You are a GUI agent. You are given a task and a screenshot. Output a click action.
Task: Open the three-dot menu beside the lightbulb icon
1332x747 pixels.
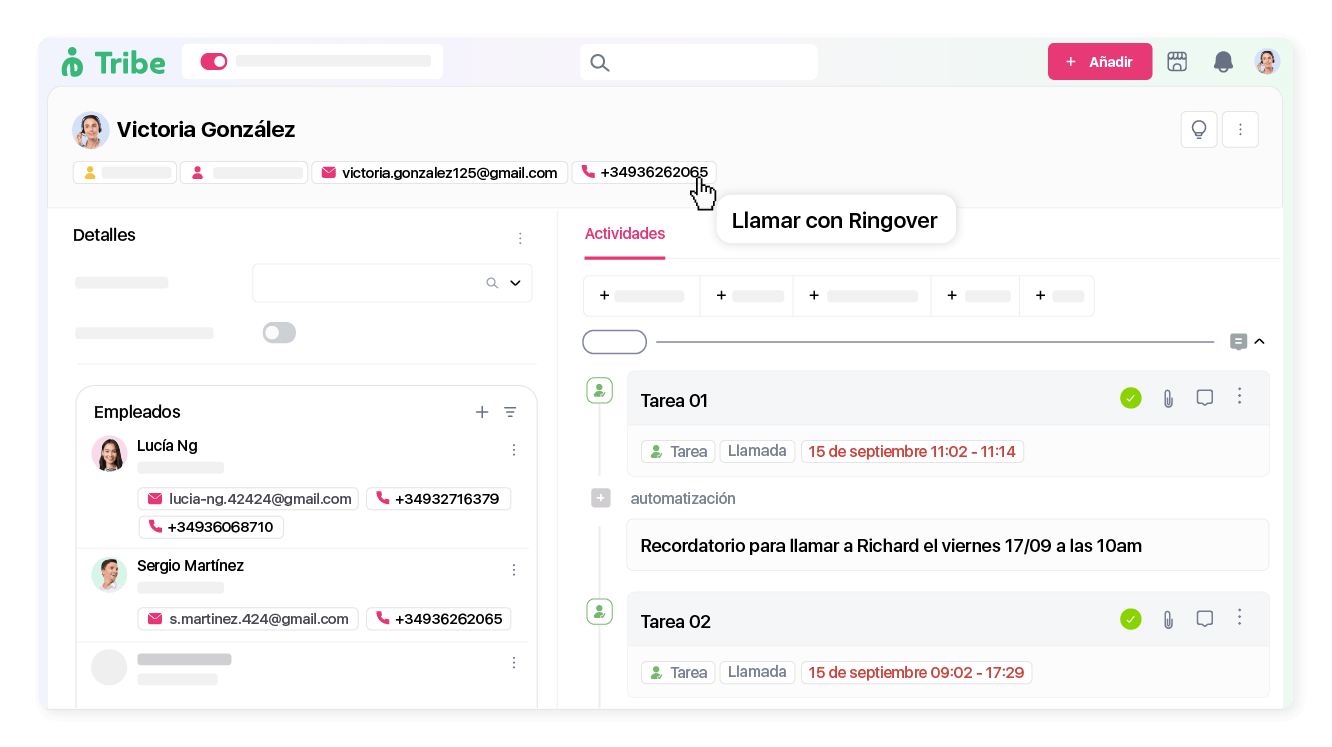(x=1240, y=129)
